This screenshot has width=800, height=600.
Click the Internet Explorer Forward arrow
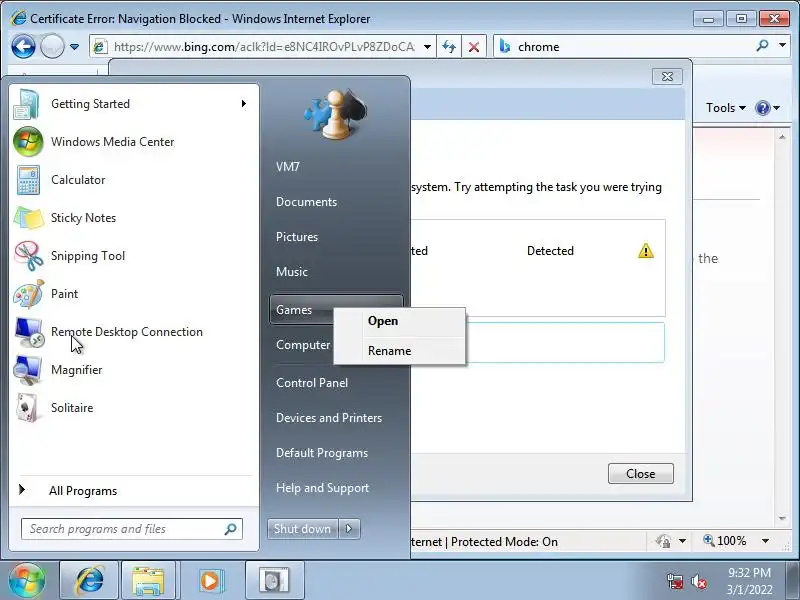(52, 47)
